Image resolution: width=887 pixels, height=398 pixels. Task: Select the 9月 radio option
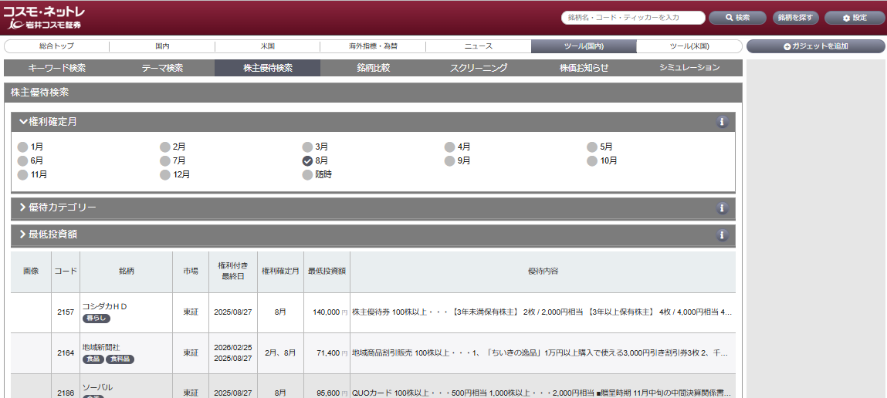pos(450,161)
